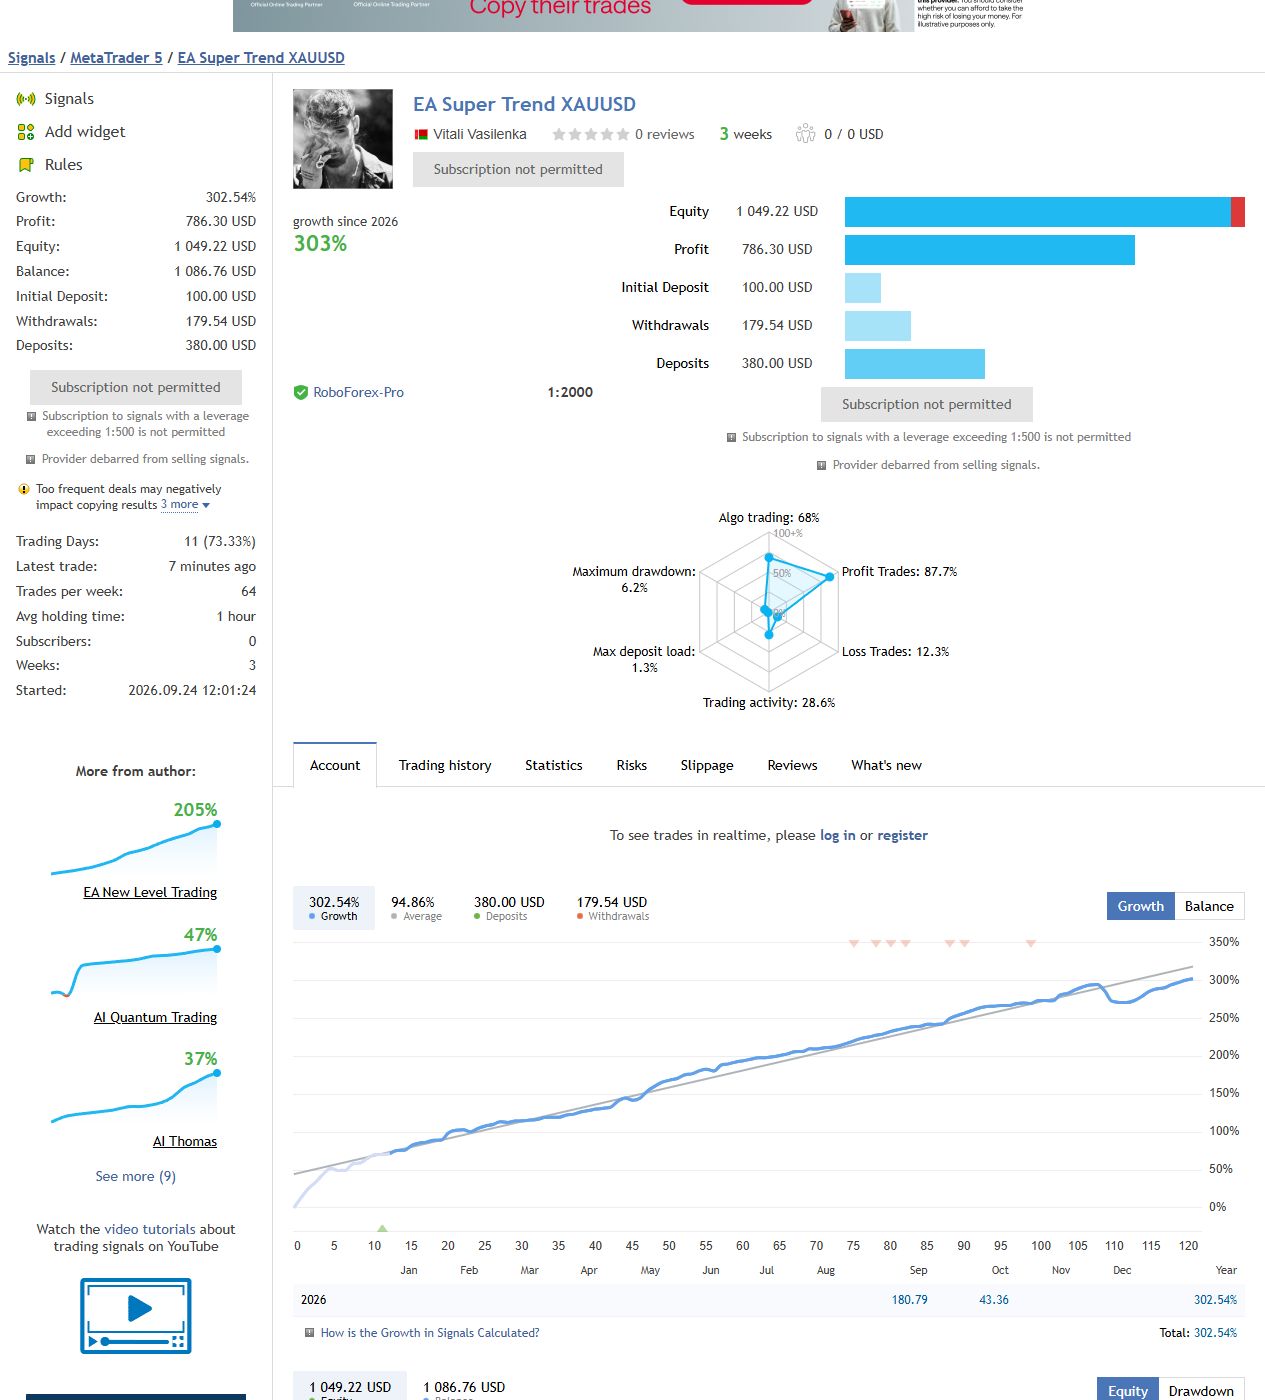This screenshot has height=1400, width=1265.
Task: Select the 302.54% Growth legend item
Action: click(x=334, y=908)
